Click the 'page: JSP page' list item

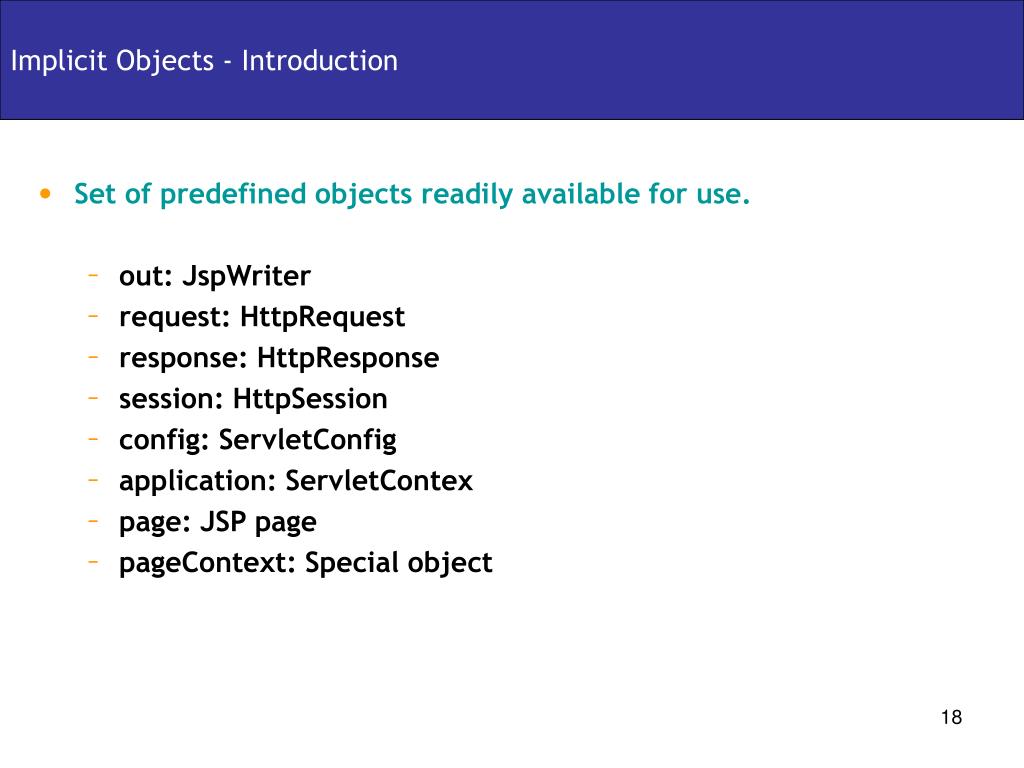click(217, 523)
